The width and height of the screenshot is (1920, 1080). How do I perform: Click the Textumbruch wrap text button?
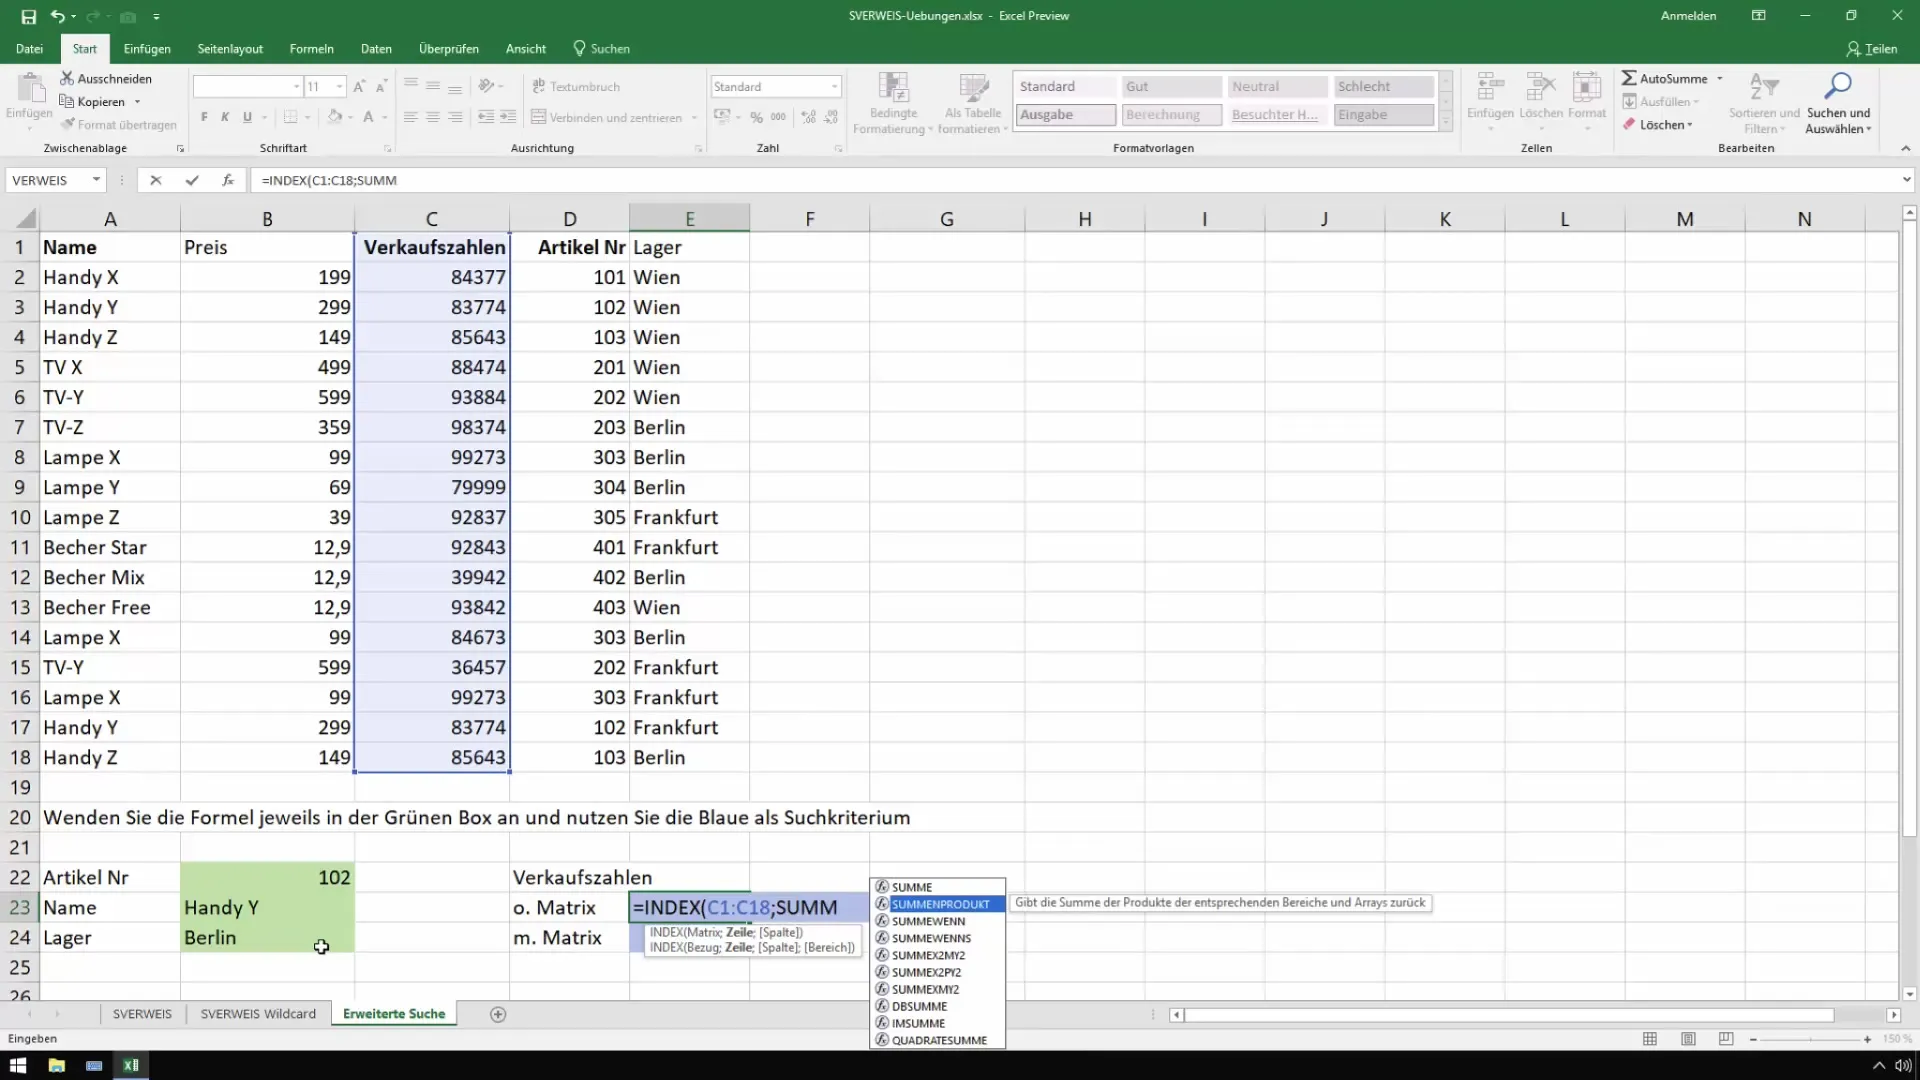coord(576,87)
